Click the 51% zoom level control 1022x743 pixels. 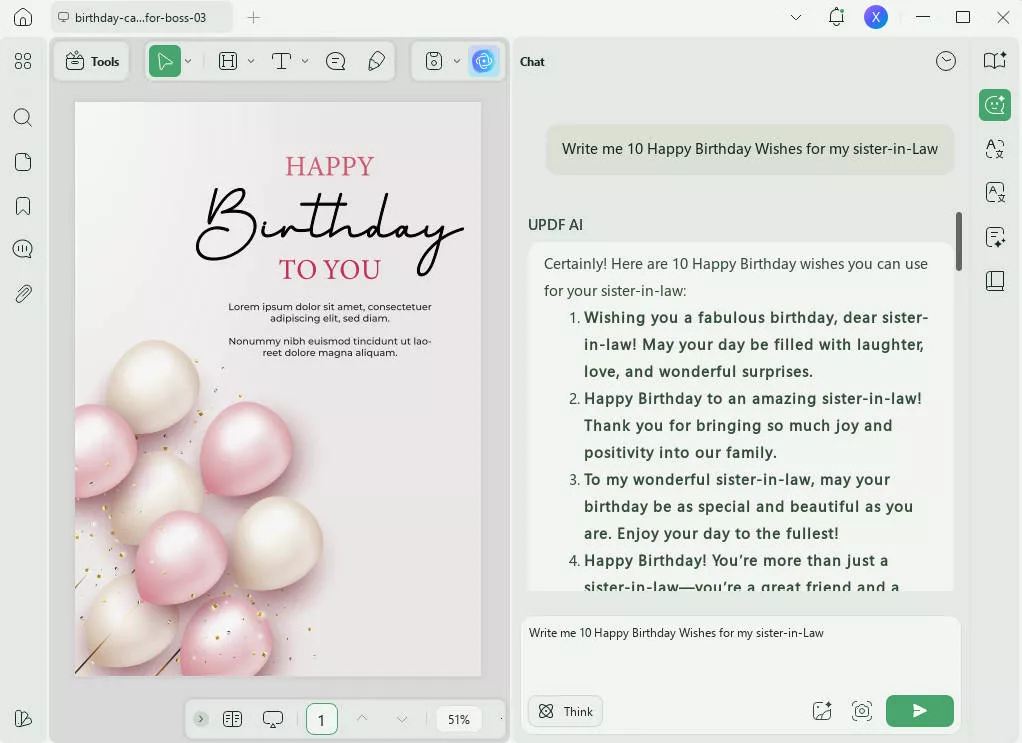[x=458, y=719]
